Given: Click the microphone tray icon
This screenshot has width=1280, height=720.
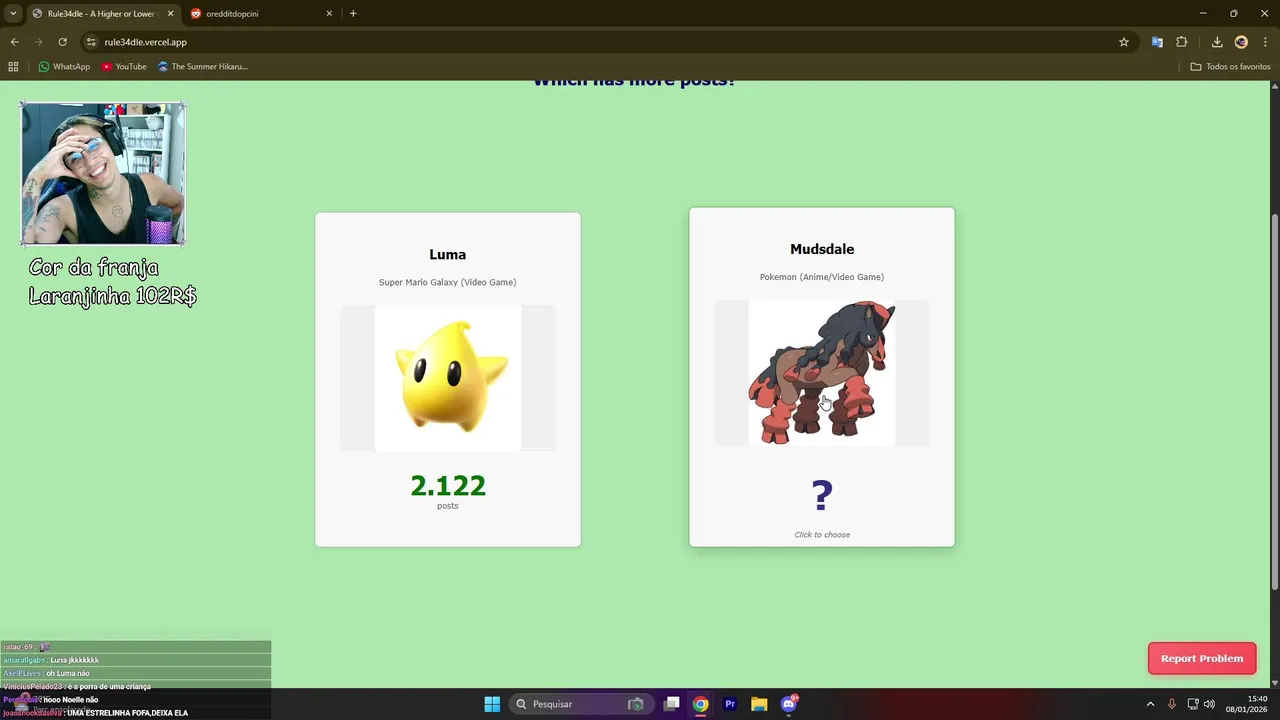Looking at the screenshot, I should 1172,704.
